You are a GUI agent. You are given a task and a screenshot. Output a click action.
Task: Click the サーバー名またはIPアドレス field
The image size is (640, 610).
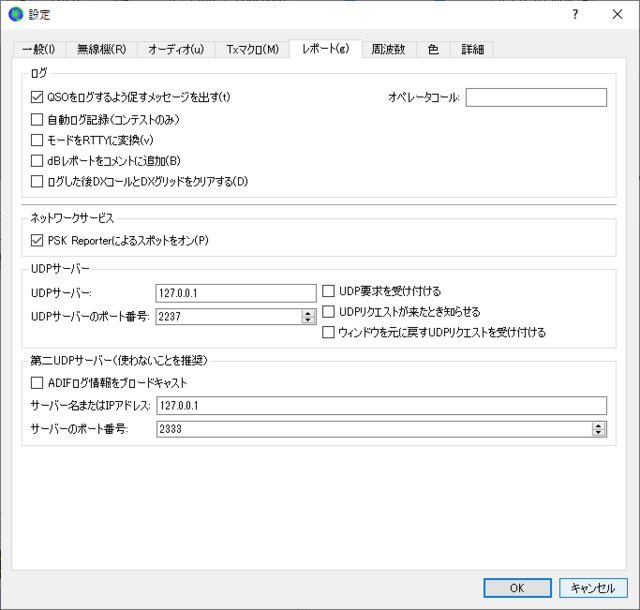pos(382,405)
